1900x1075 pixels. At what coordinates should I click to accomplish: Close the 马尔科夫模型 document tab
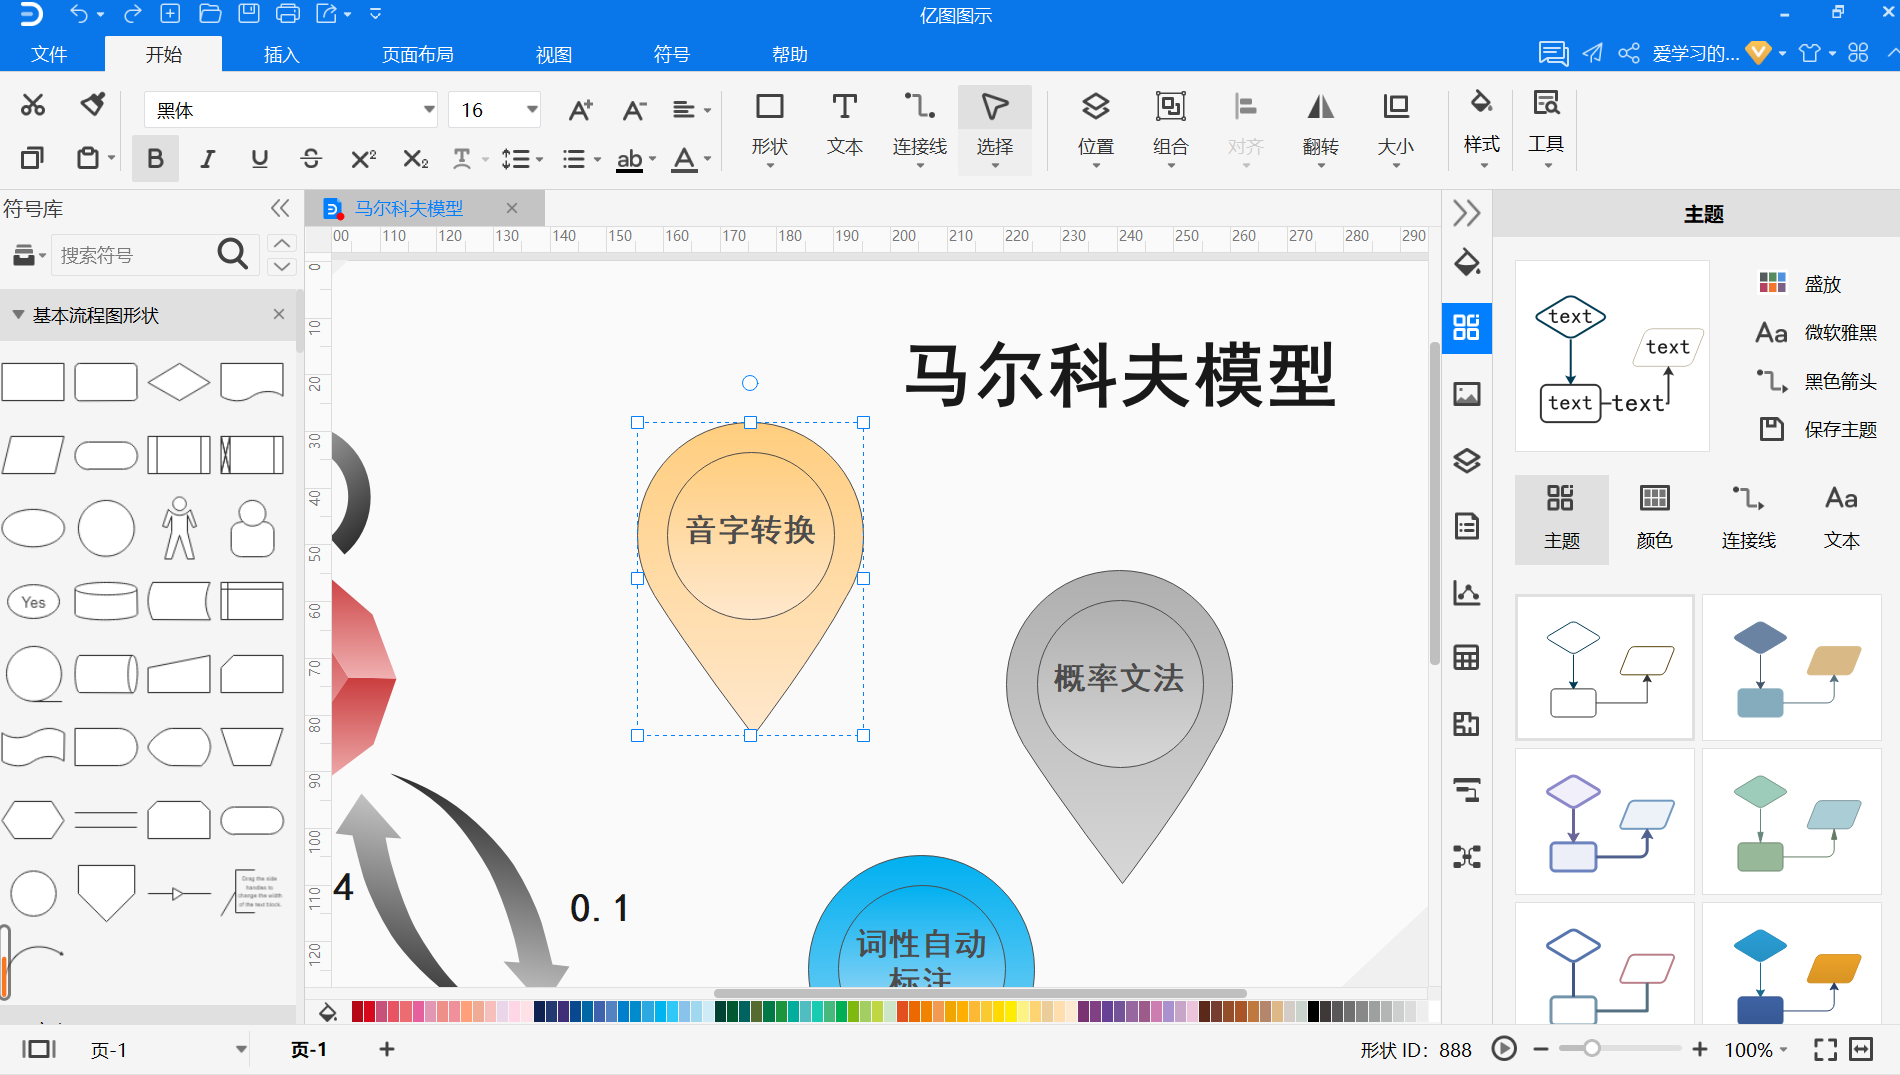[x=512, y=208]
